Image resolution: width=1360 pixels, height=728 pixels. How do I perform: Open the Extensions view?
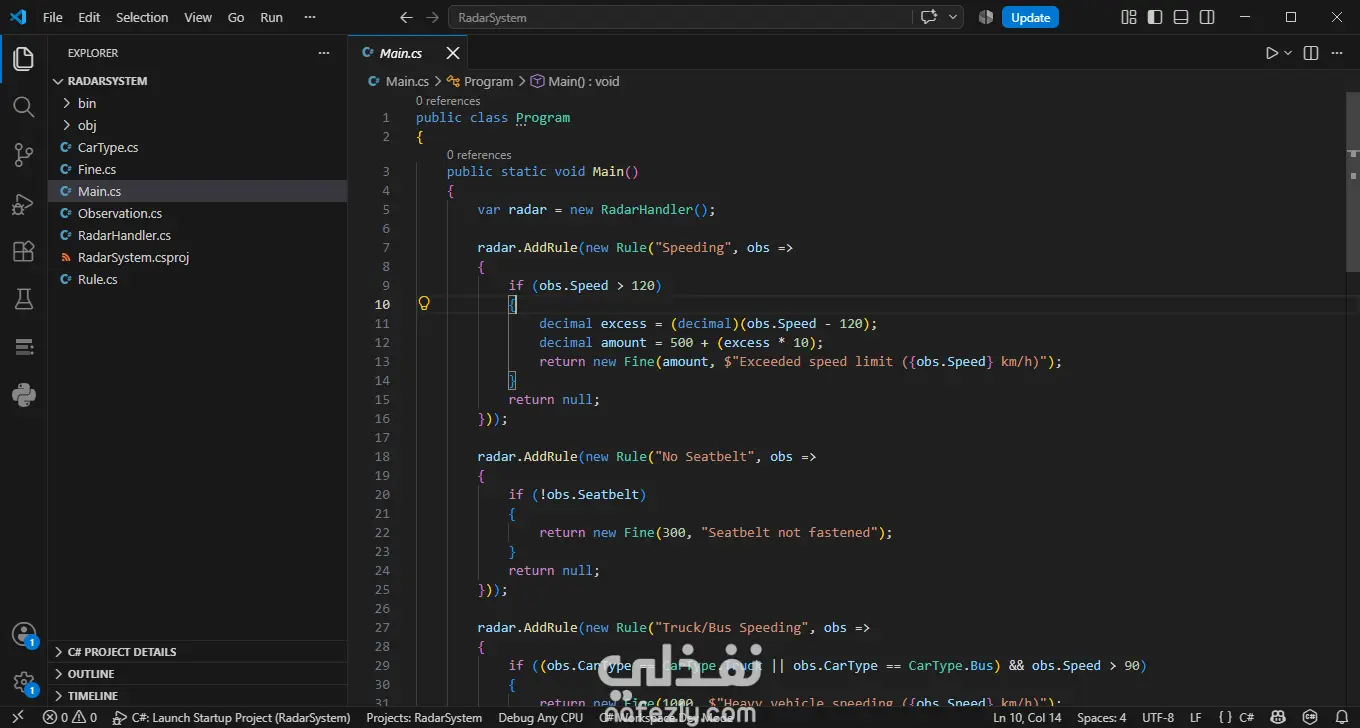(23, 252)
